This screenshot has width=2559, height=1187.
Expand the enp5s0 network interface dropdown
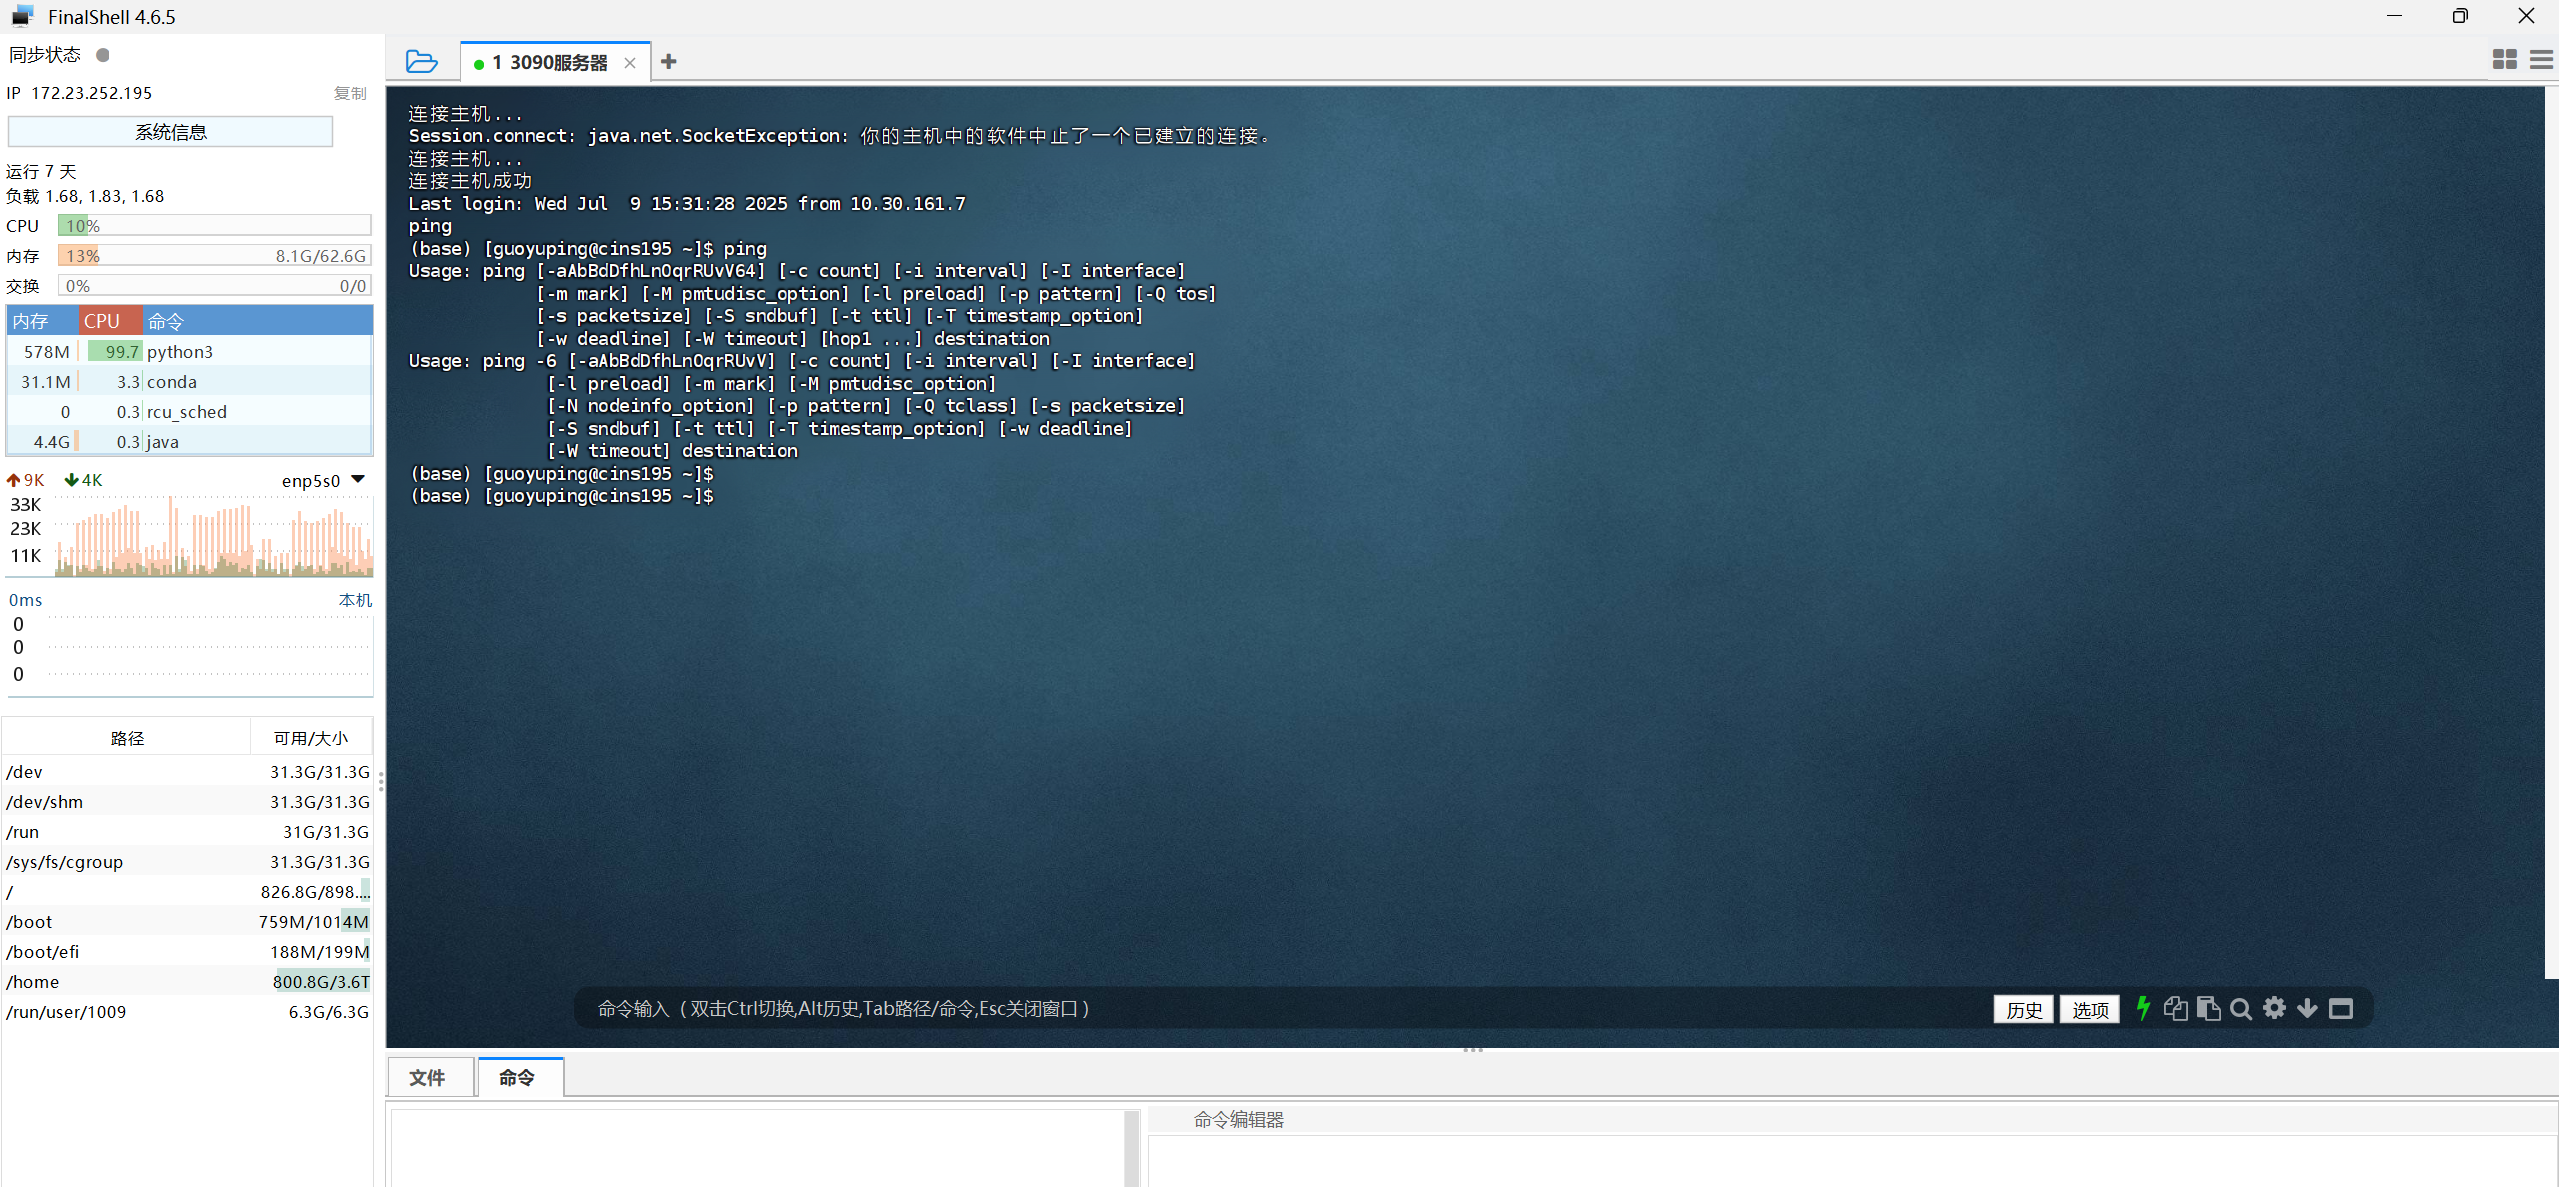pos(358,480)
